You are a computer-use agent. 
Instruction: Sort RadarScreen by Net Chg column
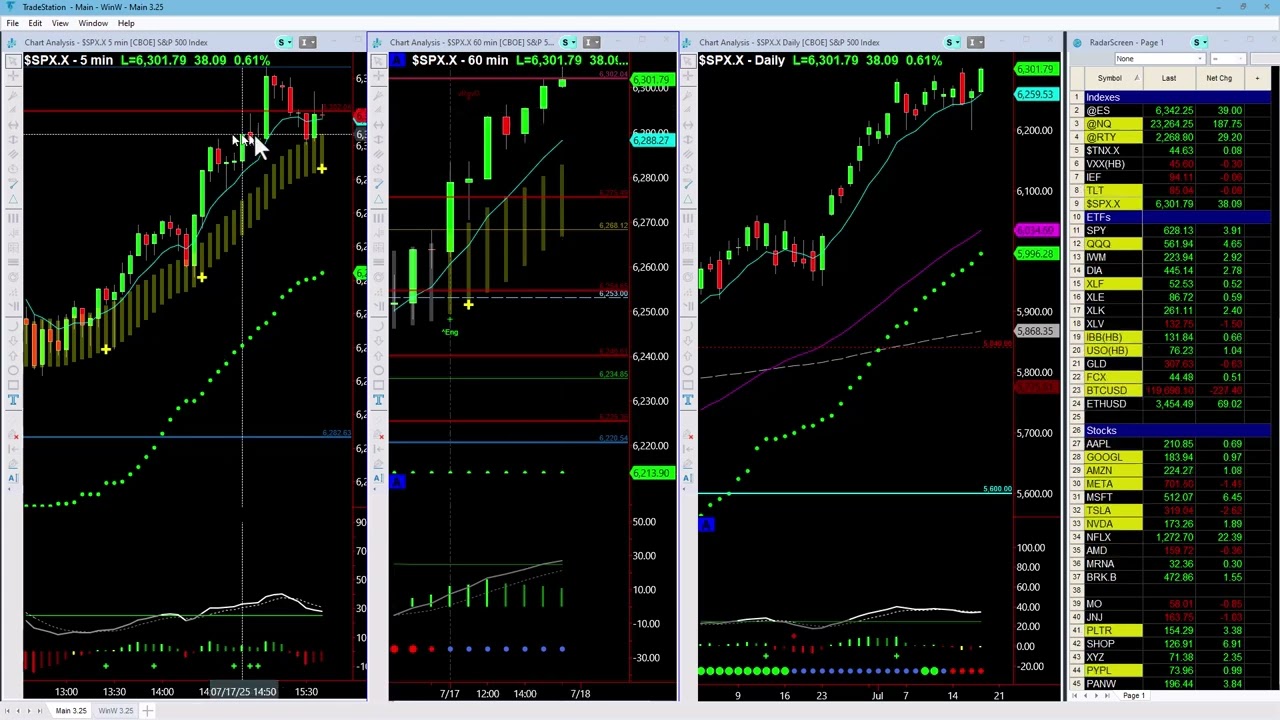[1218, 78]
